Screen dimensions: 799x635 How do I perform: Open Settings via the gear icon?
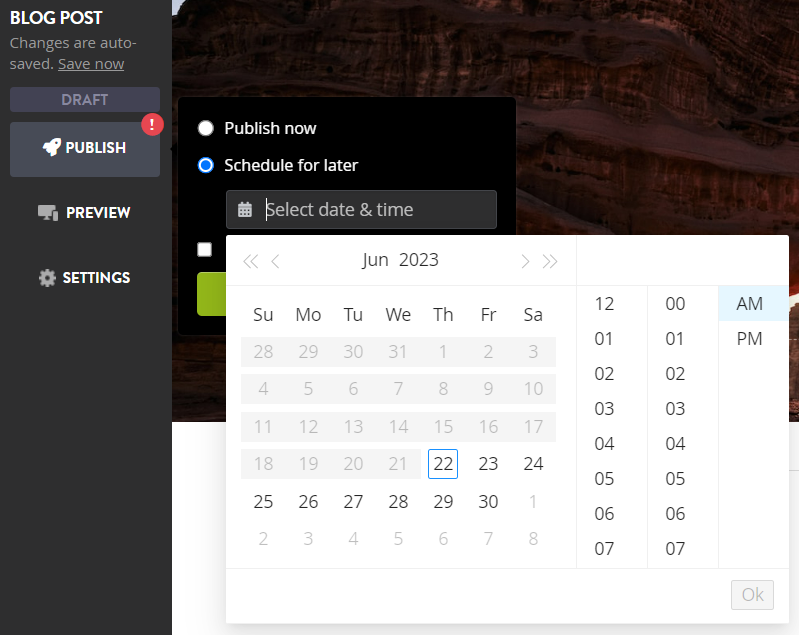(x=47, y=278)
